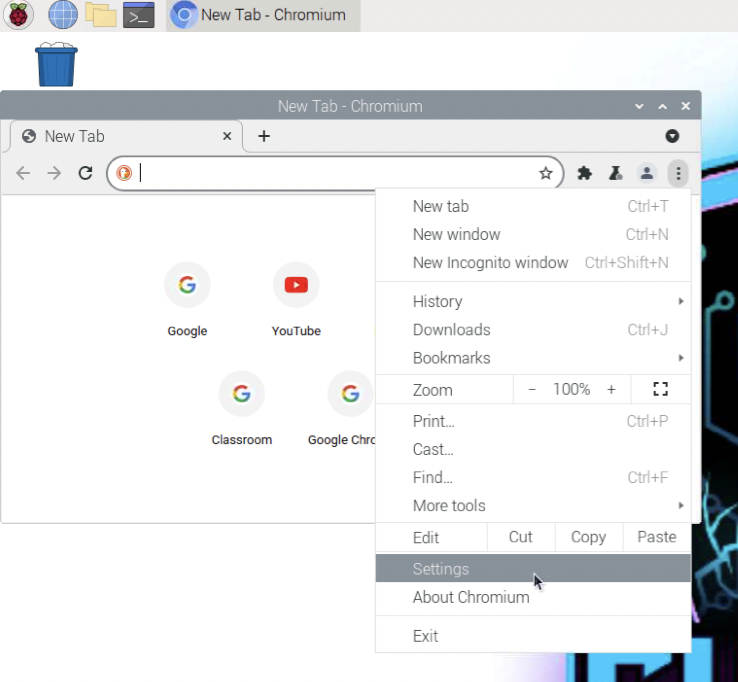Choose New window from the menu
Screen dimensions: 738x682
tap(533, 234)
